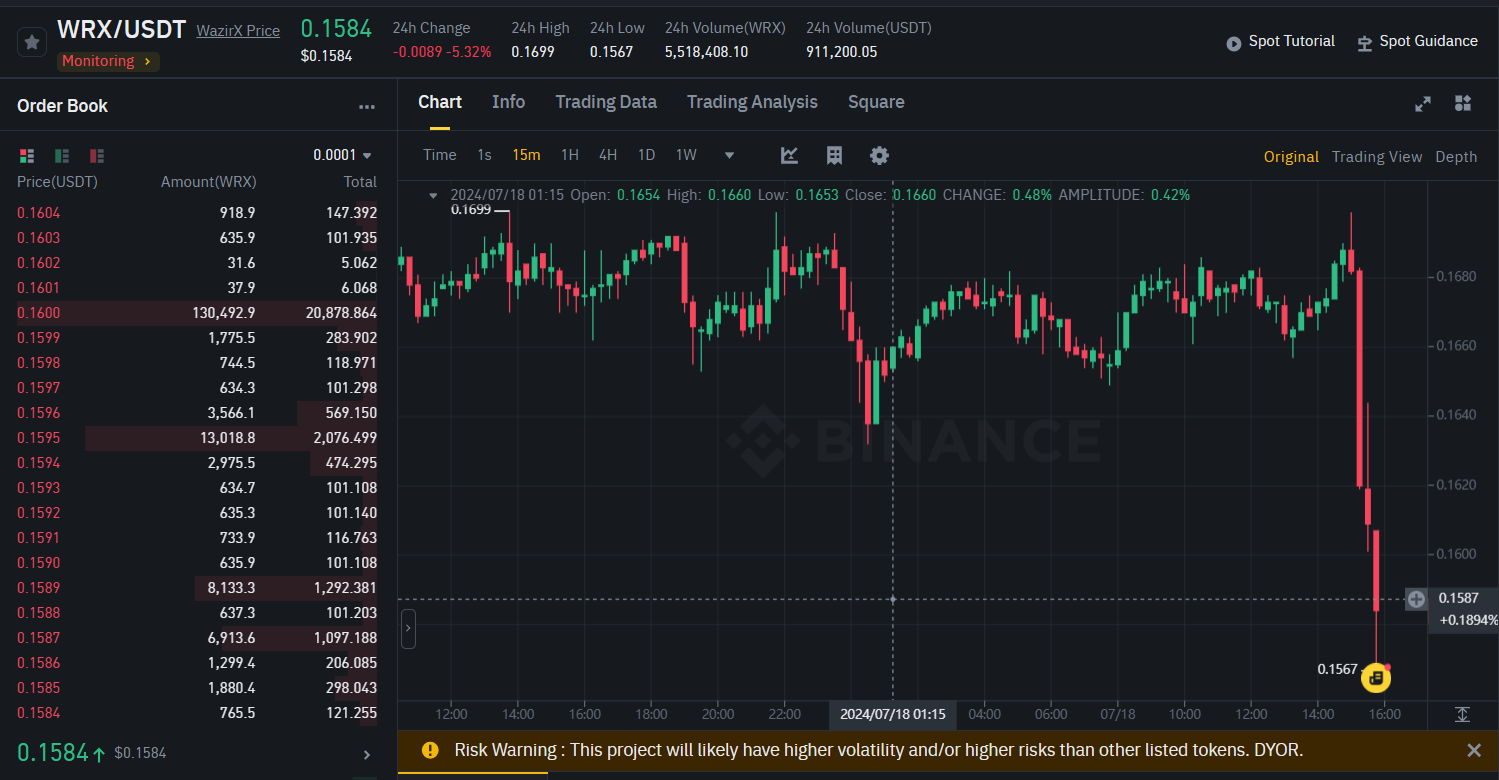Show only buy orders view

coord(62,156)
